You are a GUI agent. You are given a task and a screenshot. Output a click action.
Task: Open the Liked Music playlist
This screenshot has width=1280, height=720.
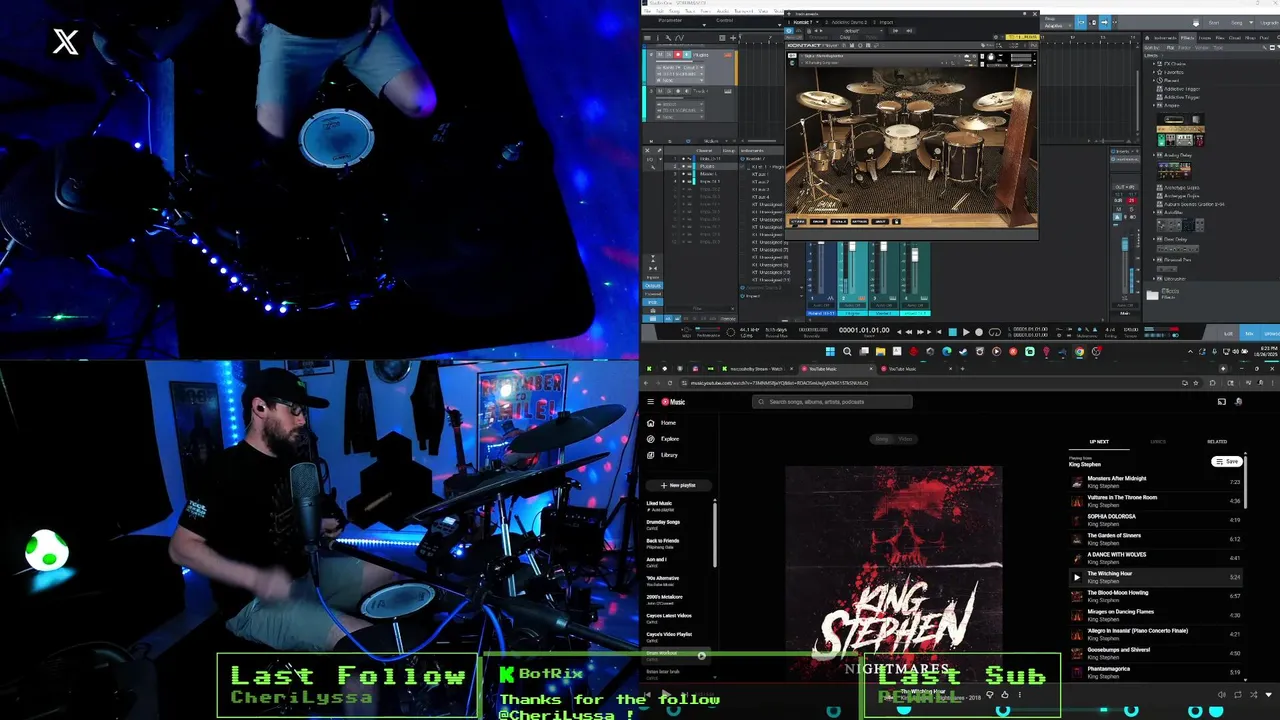[660, 506]
